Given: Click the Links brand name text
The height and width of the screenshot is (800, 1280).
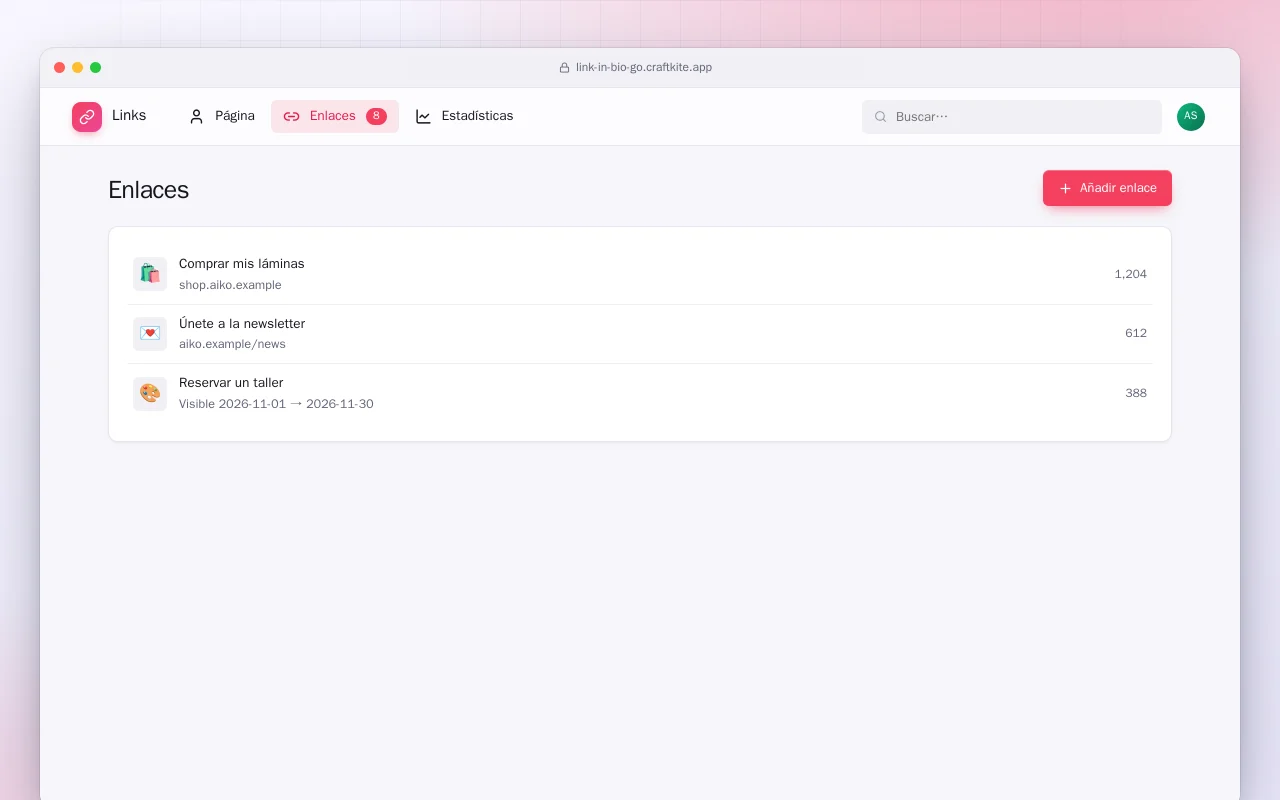Looking at the screenshot, I should [x=129, y=116].
